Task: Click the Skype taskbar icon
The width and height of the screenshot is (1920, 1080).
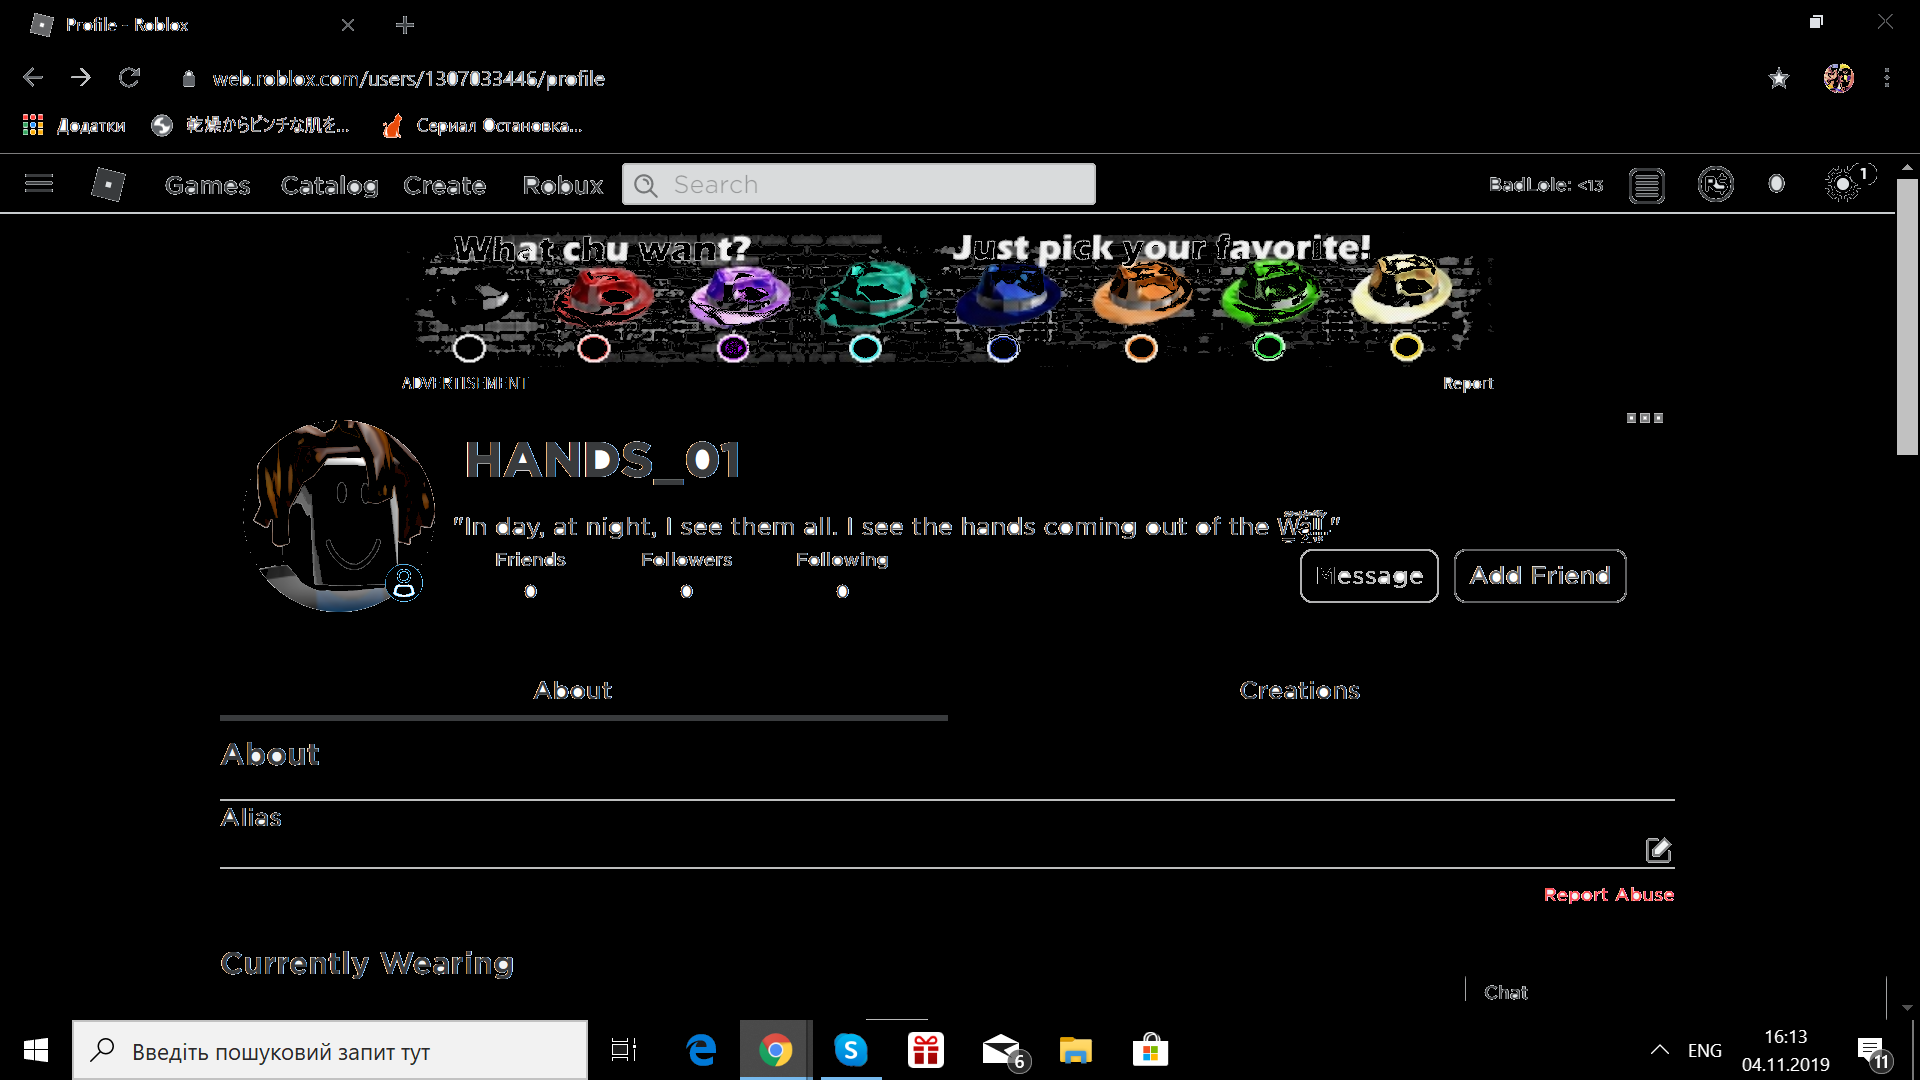Action: tap(851, 1050)
